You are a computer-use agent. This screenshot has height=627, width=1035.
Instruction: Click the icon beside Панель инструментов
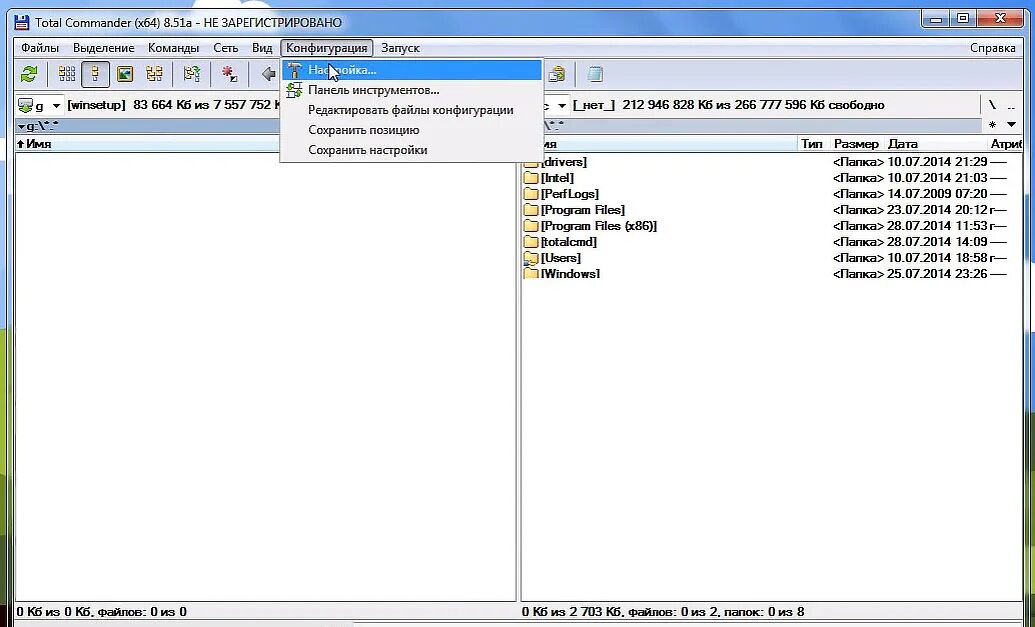294,90
